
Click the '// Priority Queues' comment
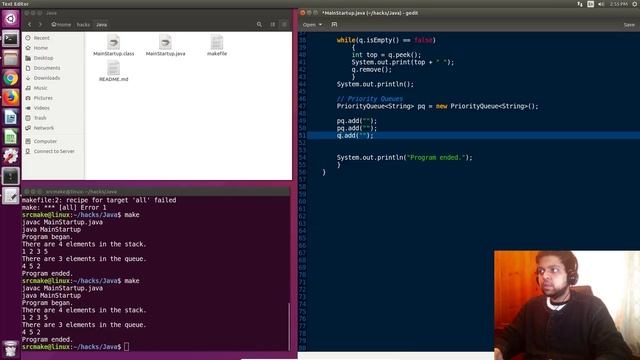tap(369, 99)
